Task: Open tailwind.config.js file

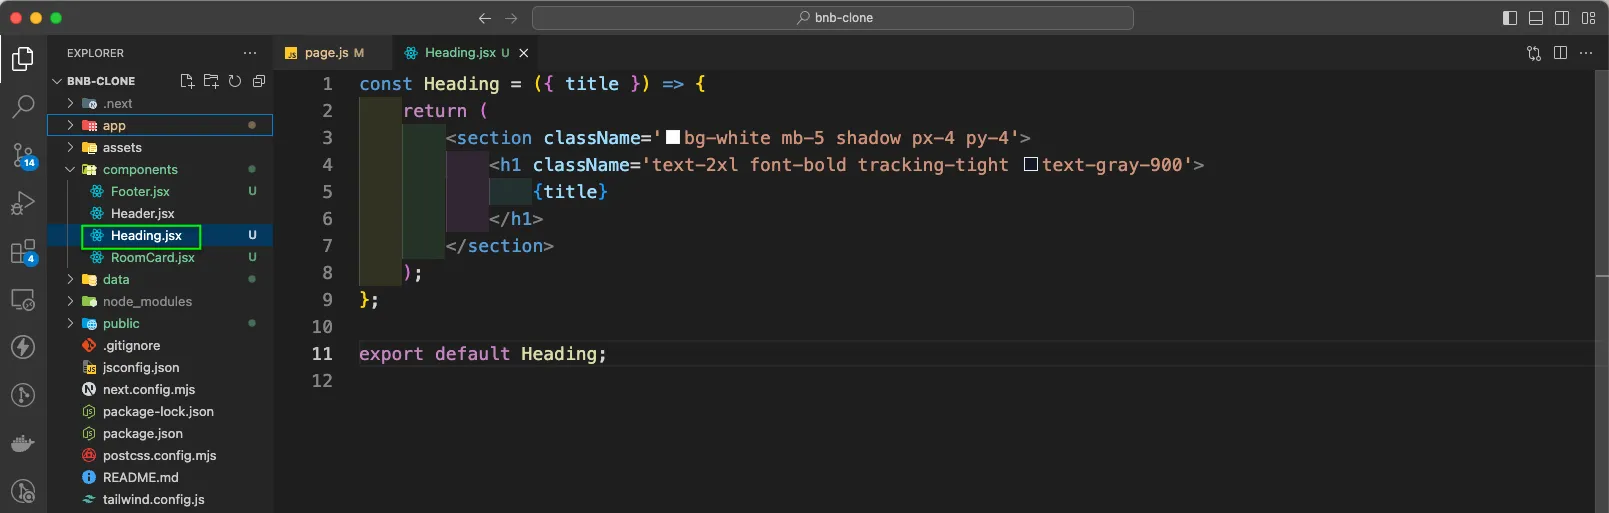Action: click(153, 499)
